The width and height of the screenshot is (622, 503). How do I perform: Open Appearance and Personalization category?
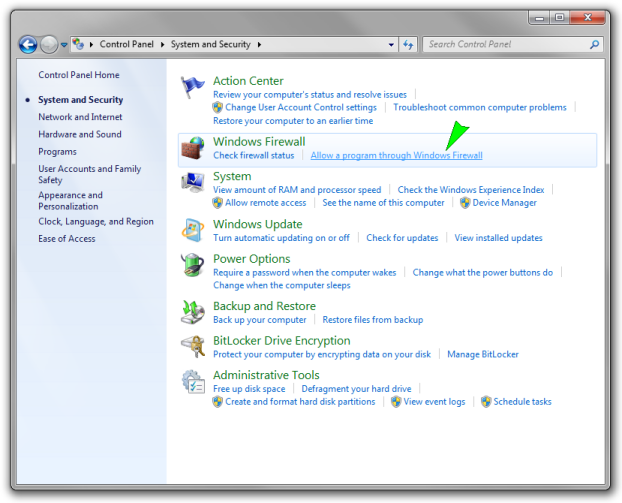click(70, 201)
